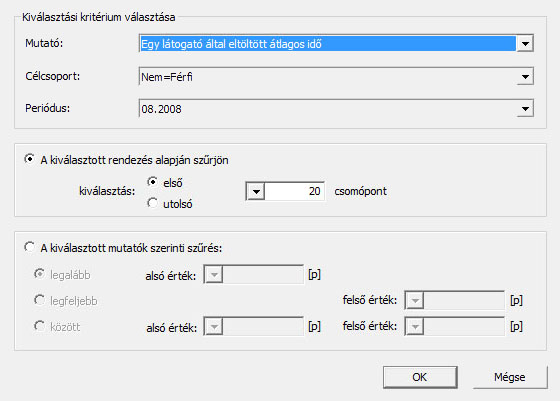Open the Mutató dropdown arrow

coord(525,44)
